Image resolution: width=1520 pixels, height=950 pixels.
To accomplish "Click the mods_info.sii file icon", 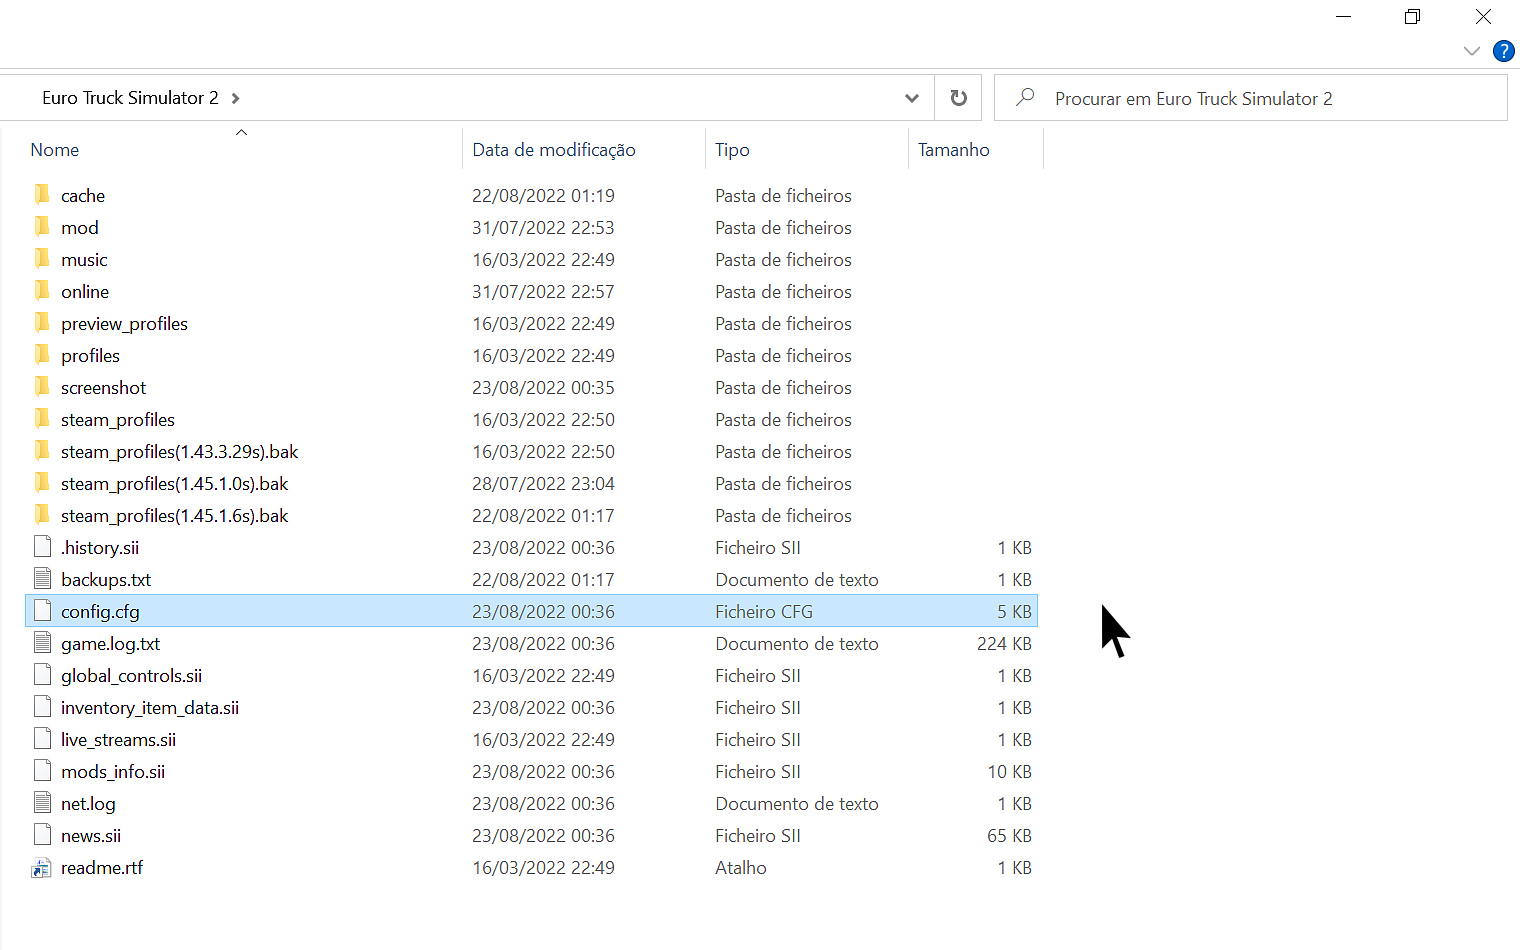I will point(42,771).
